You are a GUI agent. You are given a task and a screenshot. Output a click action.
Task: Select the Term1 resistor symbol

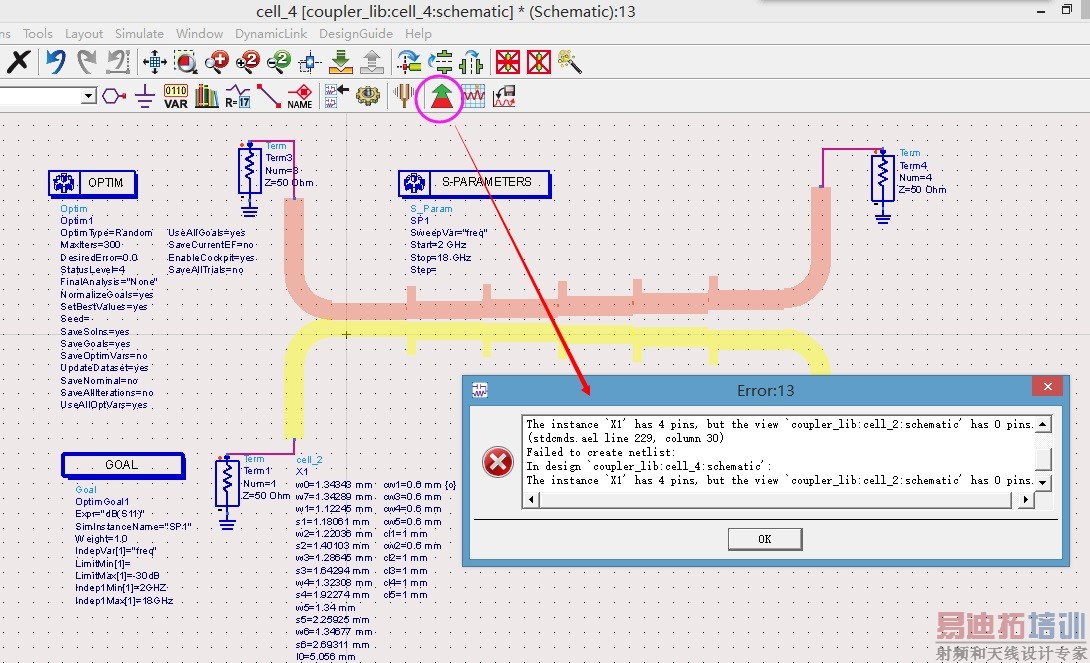click(227, 482)
